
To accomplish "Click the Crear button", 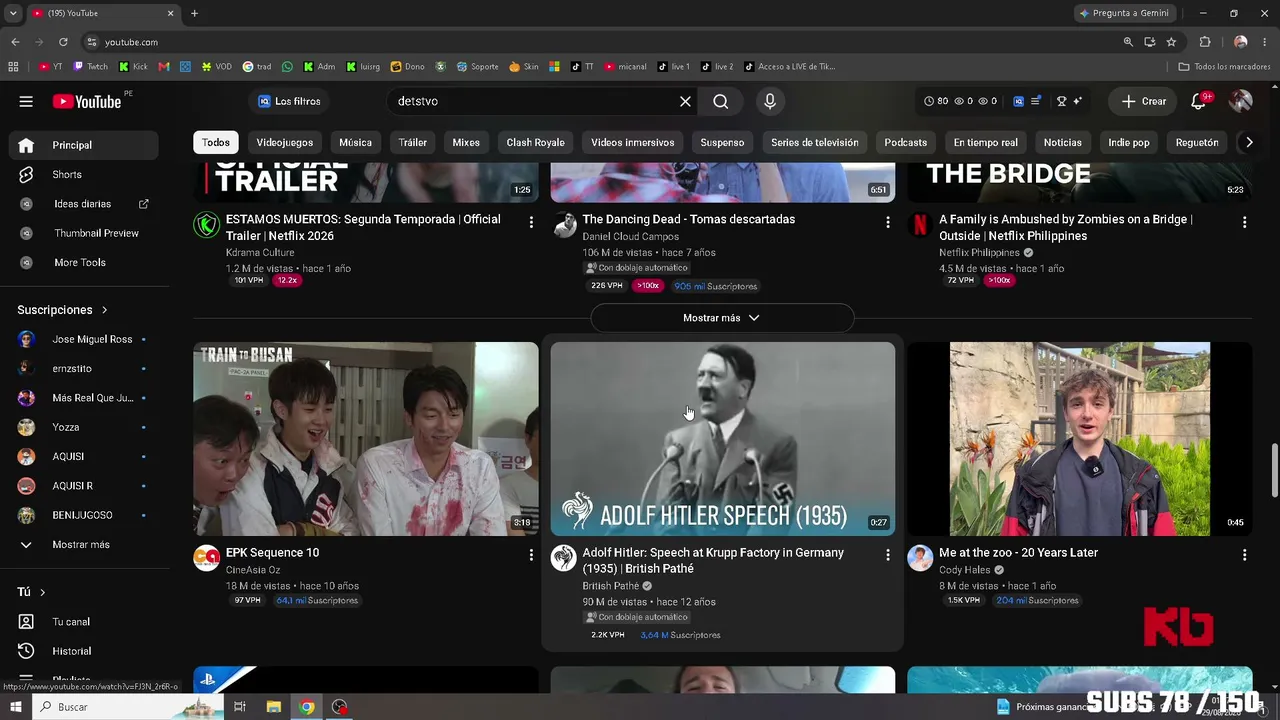I will coord(1144,101).
